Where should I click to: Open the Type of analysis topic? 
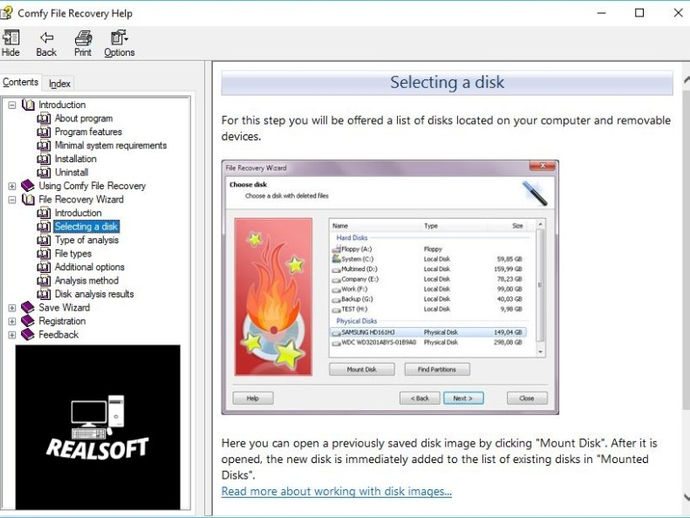click(x=87, y=240)
